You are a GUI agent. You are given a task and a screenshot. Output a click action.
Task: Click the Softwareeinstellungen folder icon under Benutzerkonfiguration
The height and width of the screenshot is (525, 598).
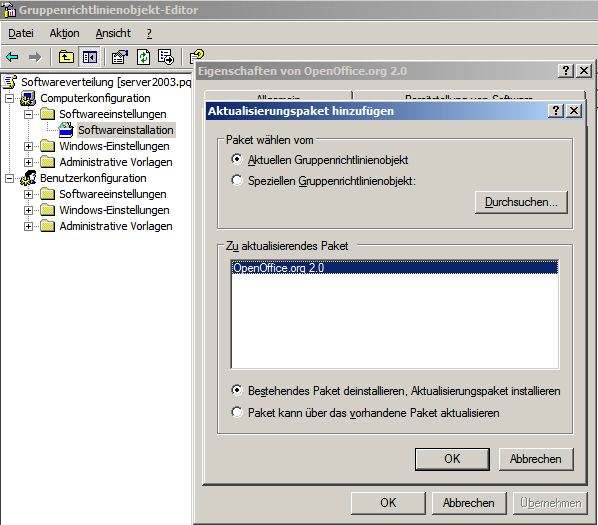click(x=47, y=194)
